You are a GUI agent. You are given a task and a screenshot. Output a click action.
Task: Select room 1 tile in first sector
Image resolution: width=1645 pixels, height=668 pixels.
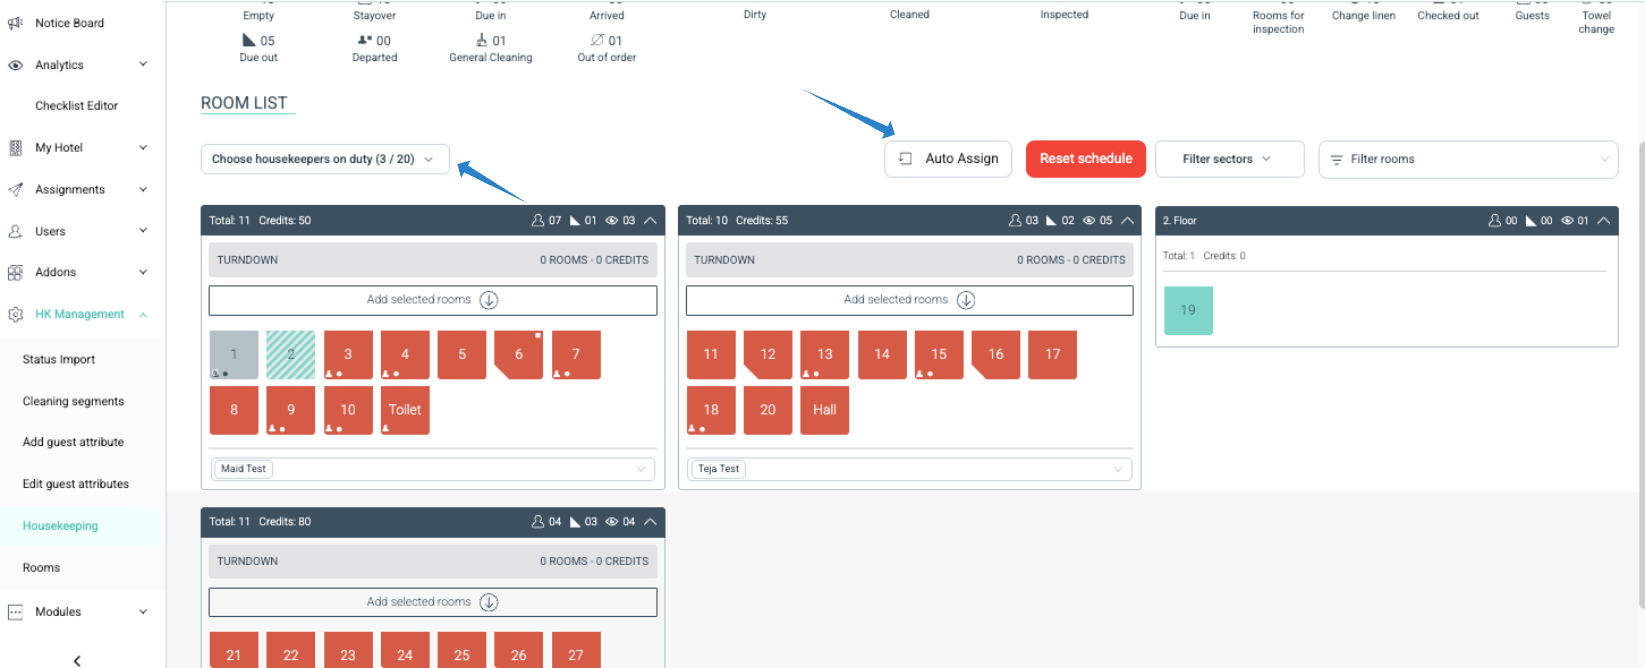234,355
